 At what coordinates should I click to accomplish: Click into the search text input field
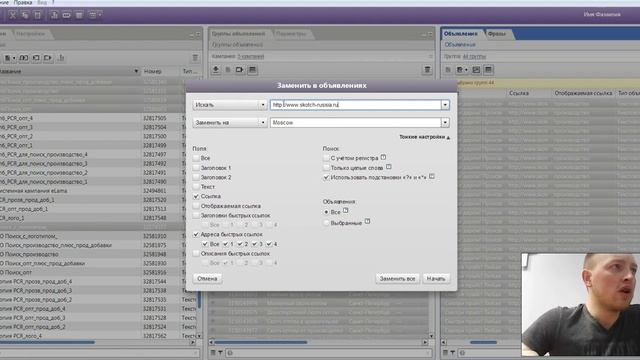356,105
